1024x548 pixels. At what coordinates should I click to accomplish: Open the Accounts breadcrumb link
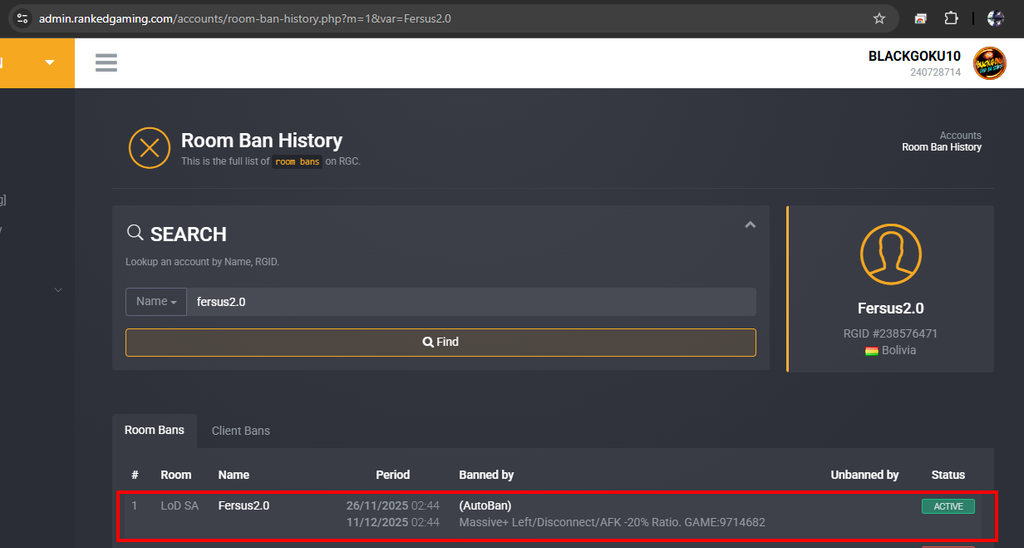click(960, 135)
